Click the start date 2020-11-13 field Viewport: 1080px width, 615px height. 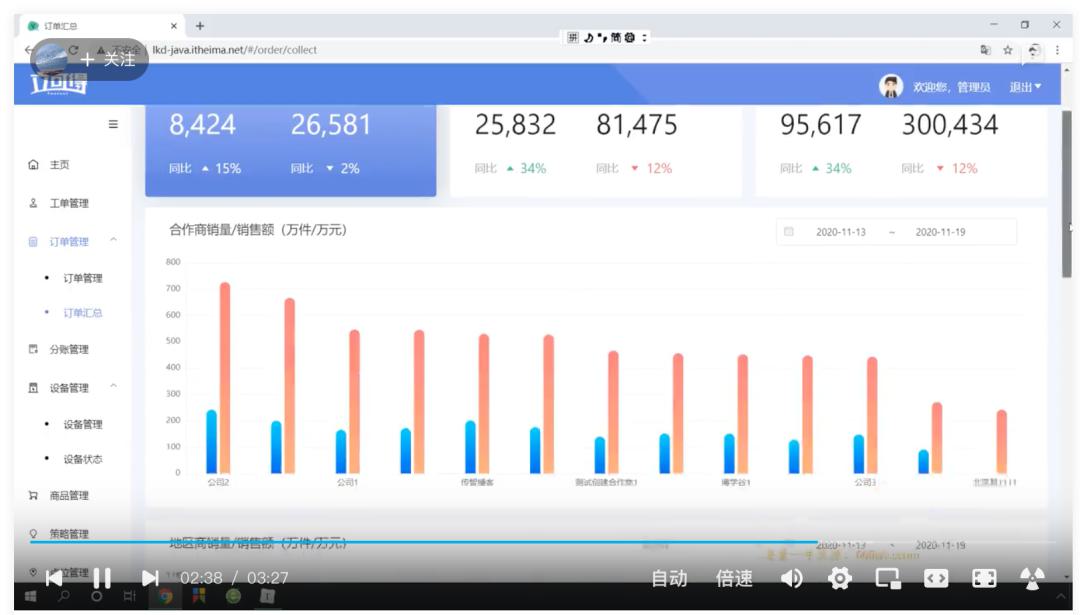click(840, 232)
